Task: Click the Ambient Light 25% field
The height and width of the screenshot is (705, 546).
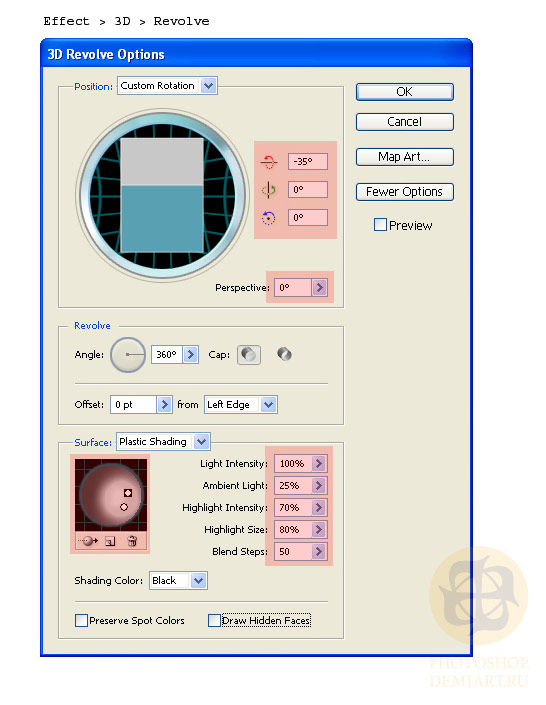Action: pos(293,485)
